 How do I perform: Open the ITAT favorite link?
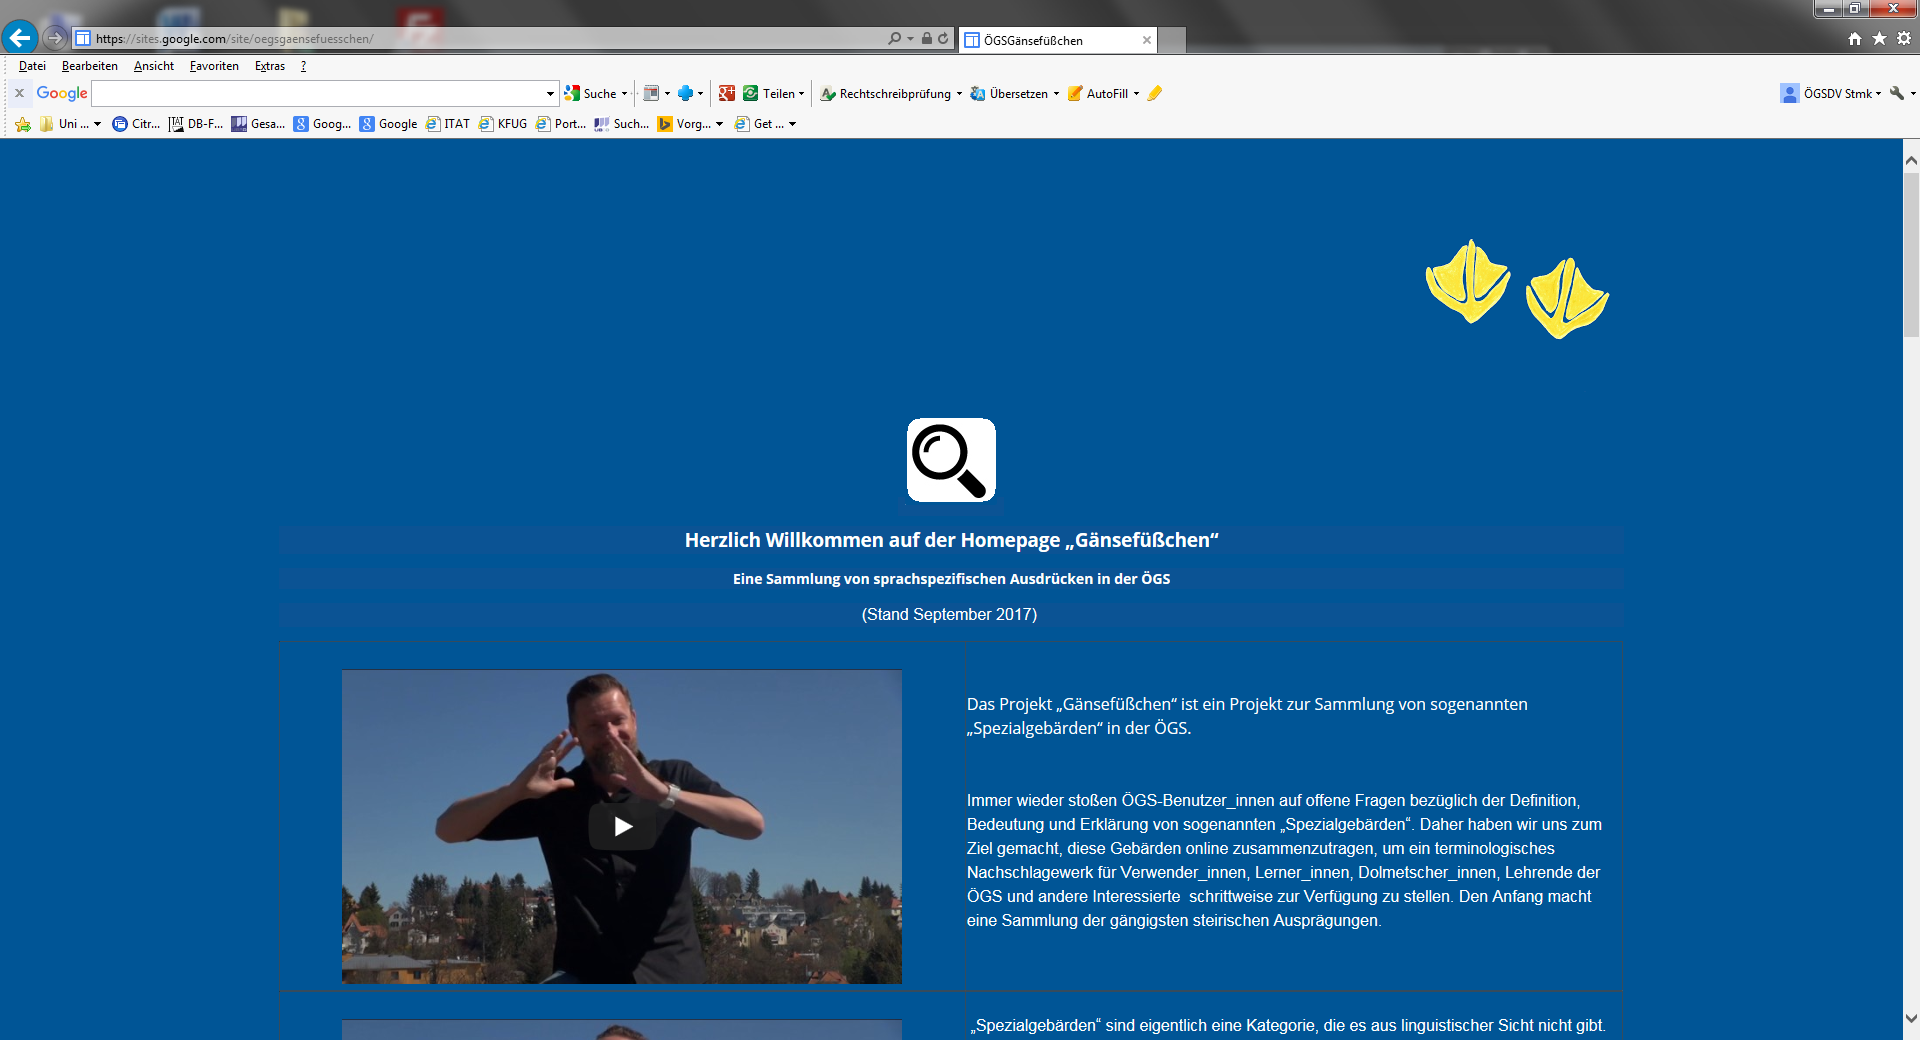(x=447, y=124)
